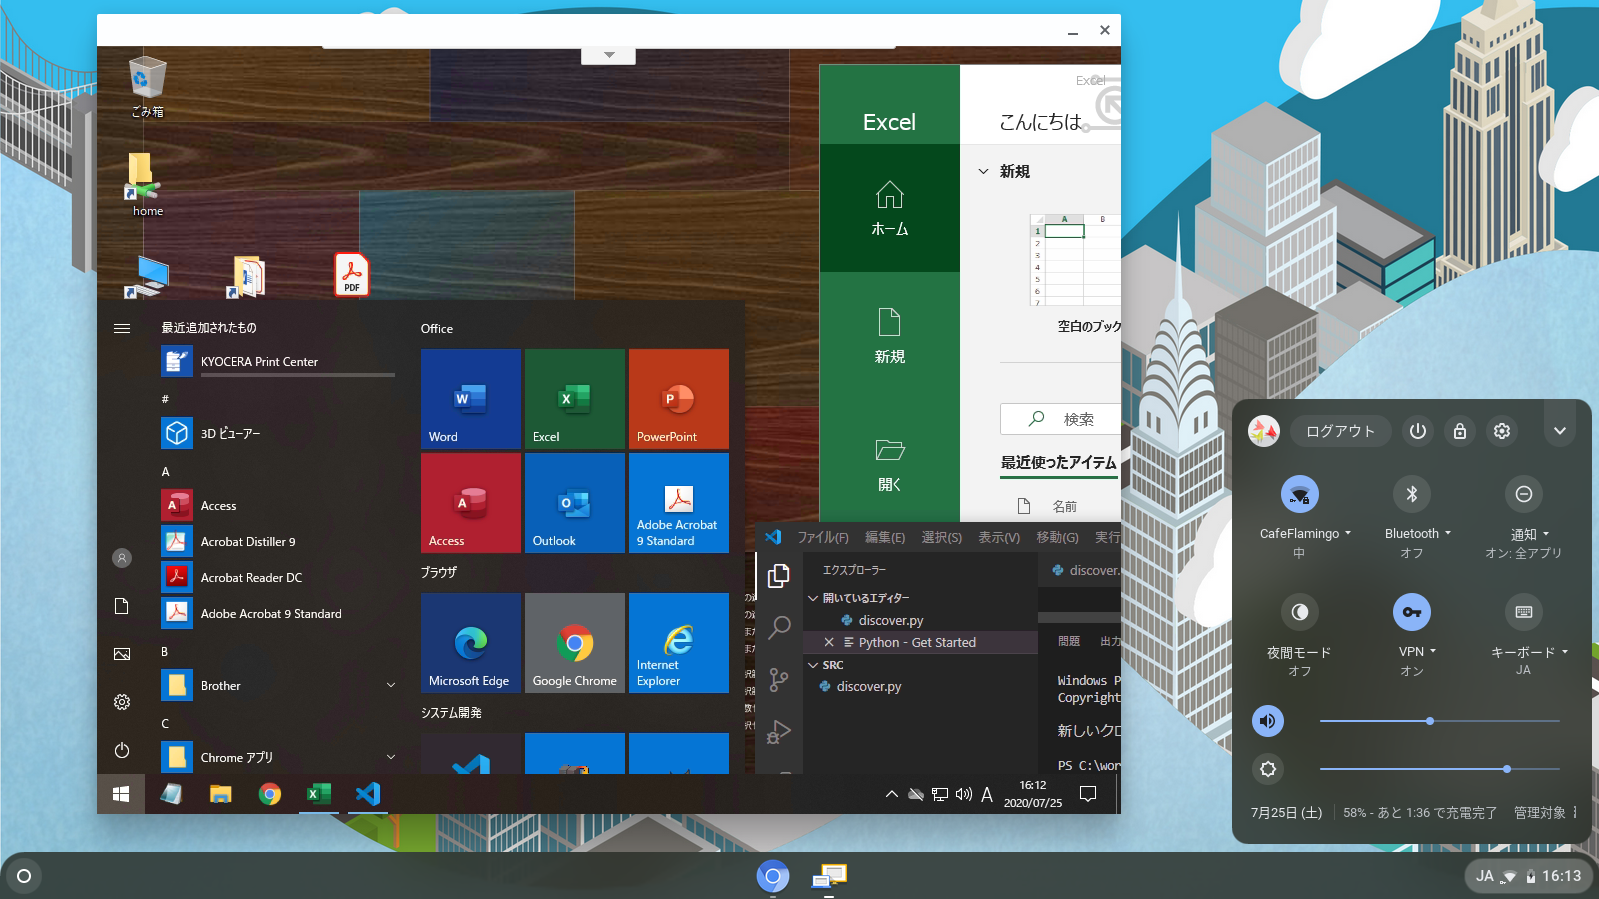Select the PDF desktop icon
Screen dimensions: 1599x899
(352, 274)
